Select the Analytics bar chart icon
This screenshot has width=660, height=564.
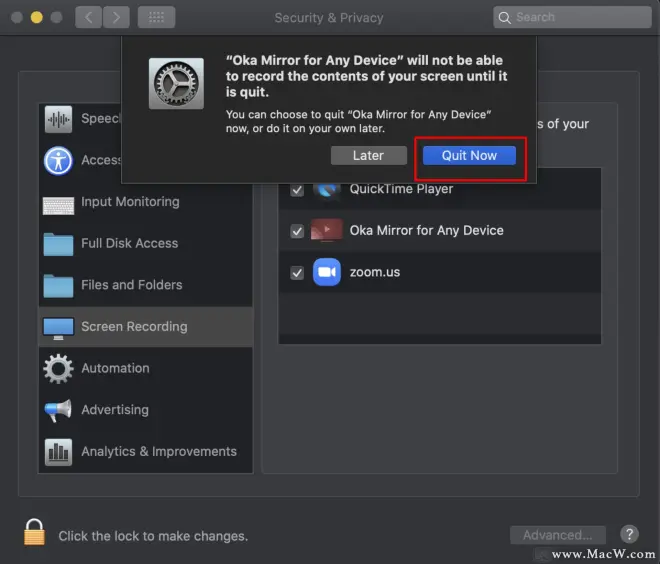[58, 452]
